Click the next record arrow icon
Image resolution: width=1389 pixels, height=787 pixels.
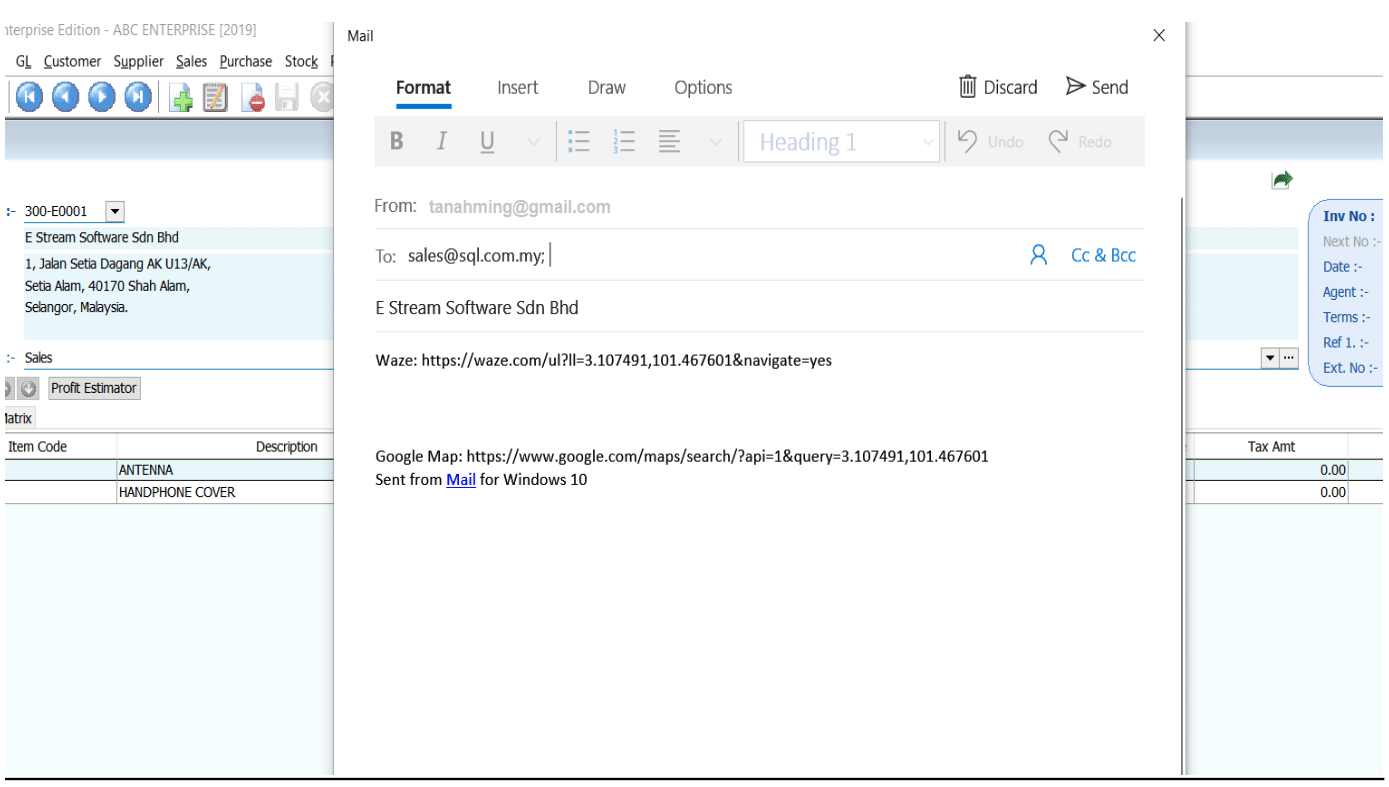click(x=102, y=97)
